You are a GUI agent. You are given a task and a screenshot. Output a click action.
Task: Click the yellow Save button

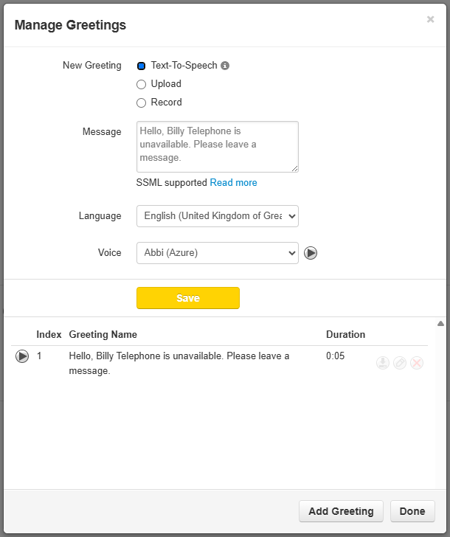click(x=188, y=298)
